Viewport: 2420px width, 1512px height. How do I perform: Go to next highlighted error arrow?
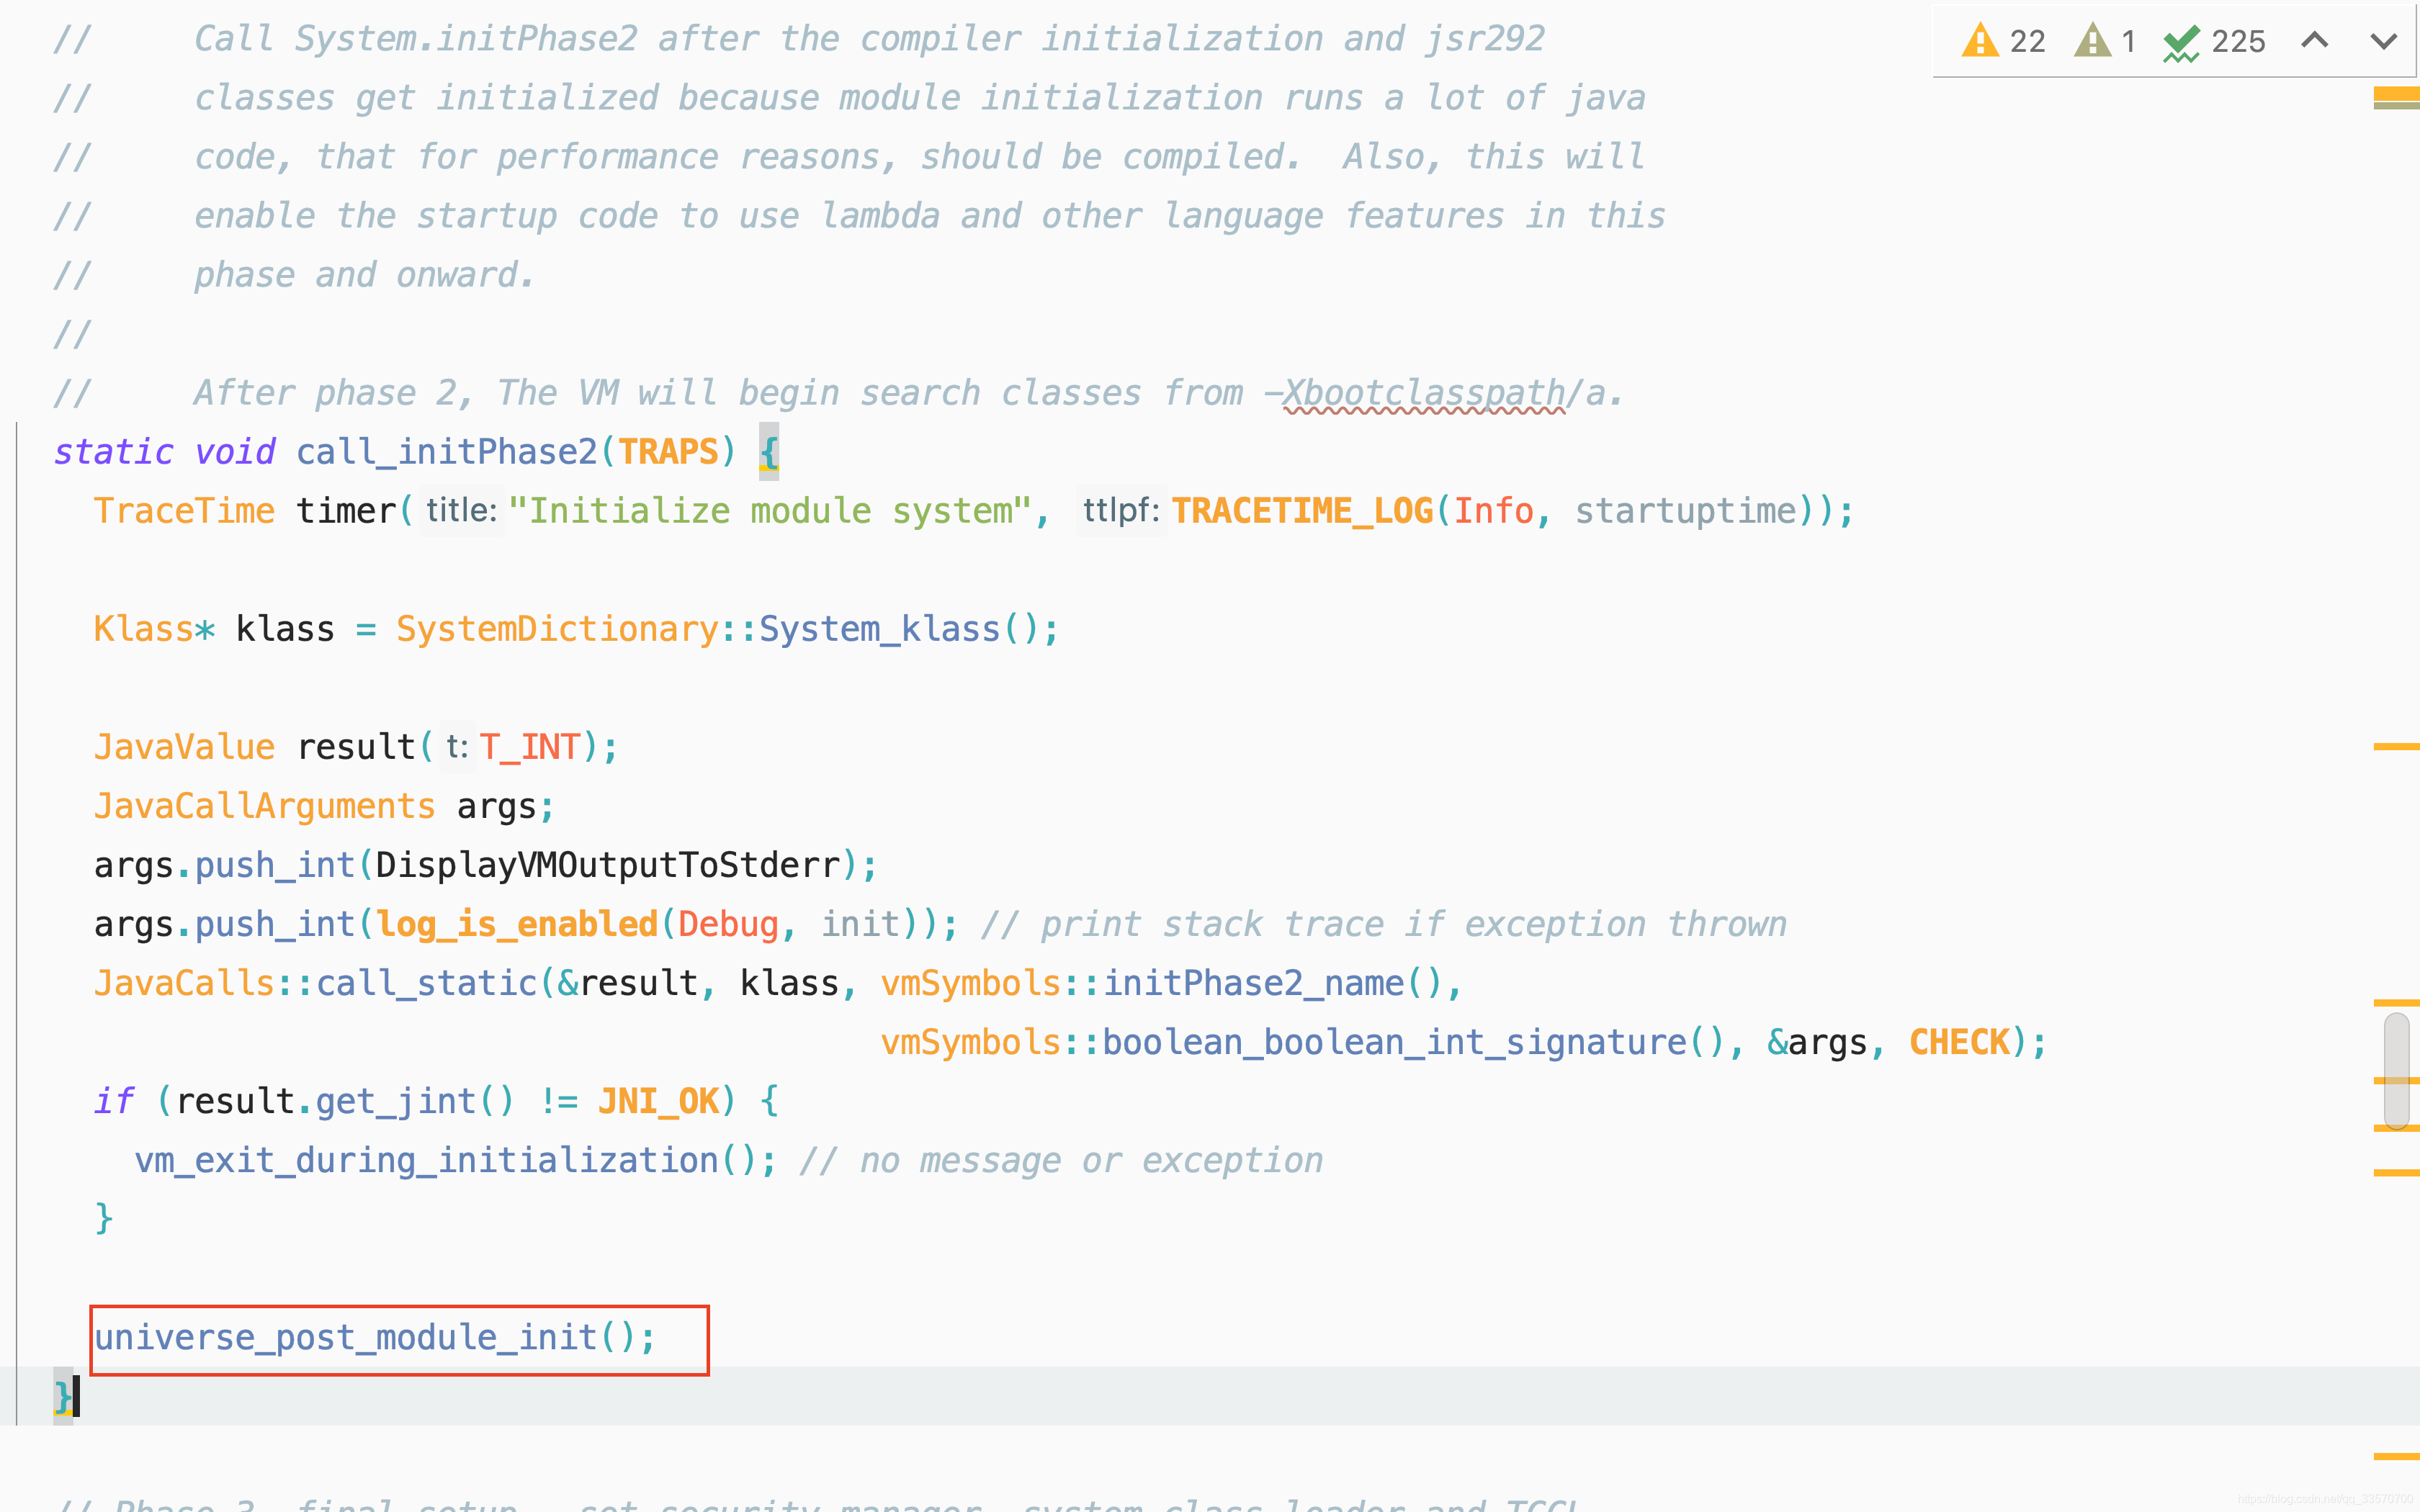pos(2384,41)
